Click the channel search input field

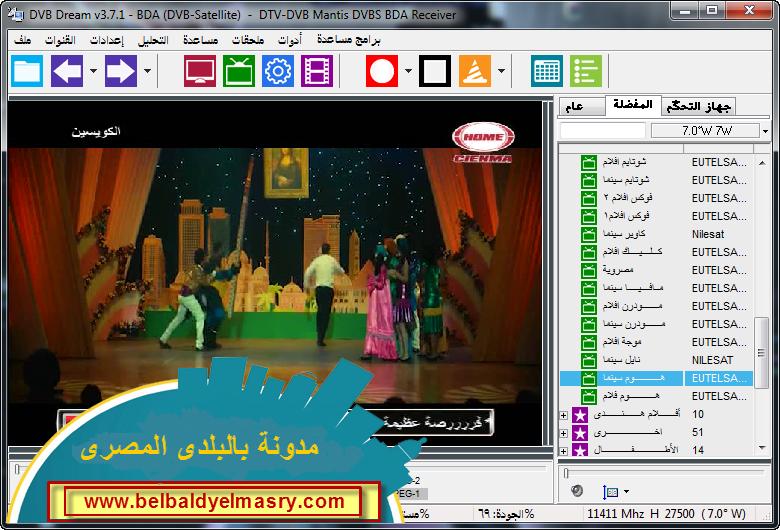click(x=602, y=131)
